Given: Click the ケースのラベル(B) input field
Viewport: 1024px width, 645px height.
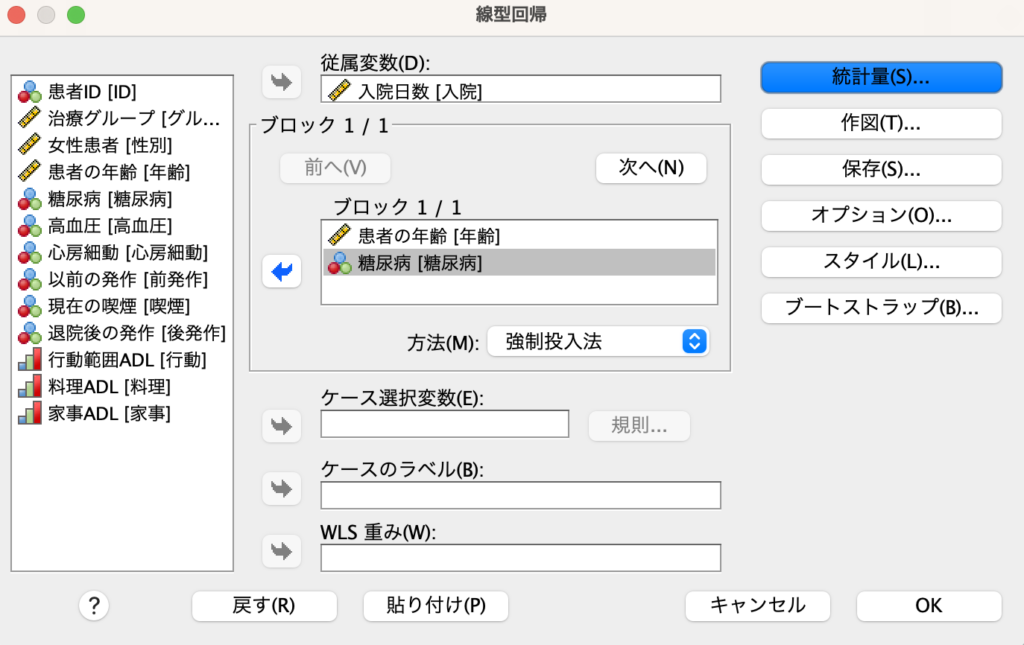Looking at the screenshot, I should (520, 496).
